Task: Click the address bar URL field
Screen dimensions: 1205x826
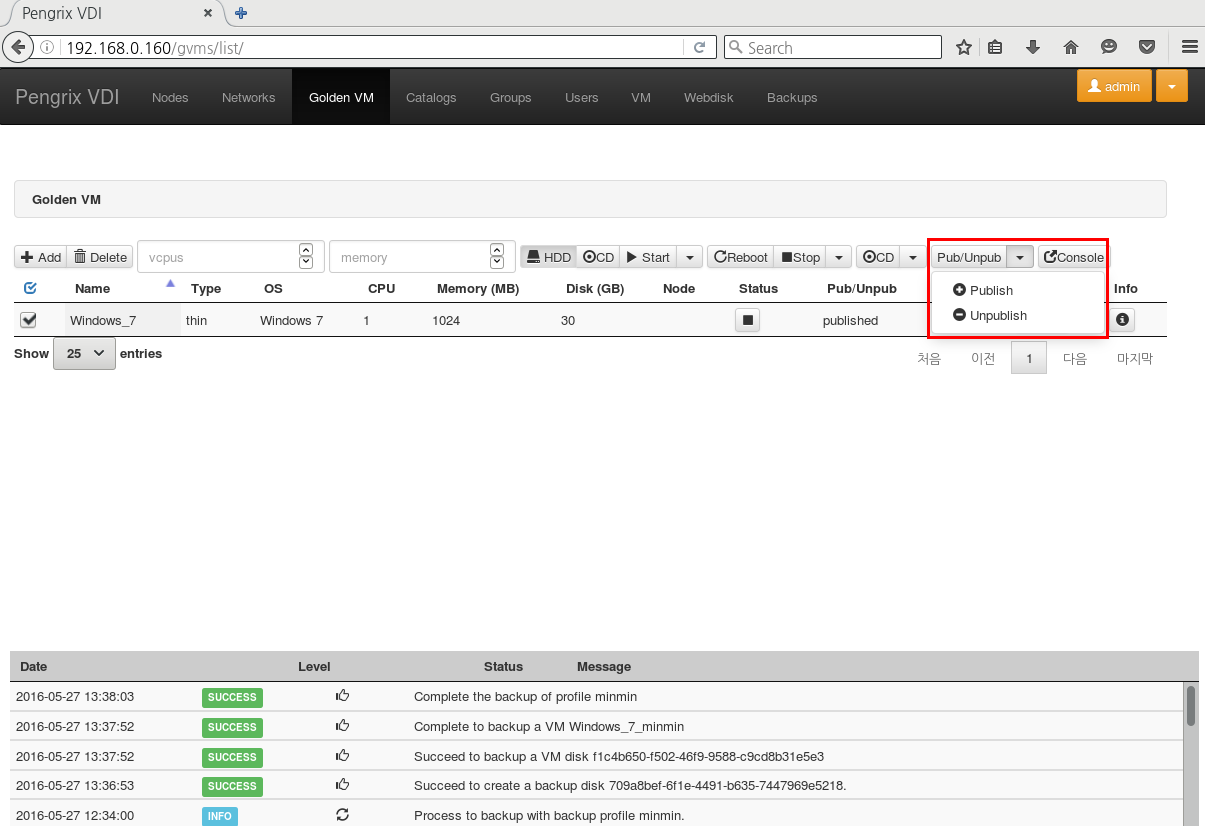Action: [373, 47]
